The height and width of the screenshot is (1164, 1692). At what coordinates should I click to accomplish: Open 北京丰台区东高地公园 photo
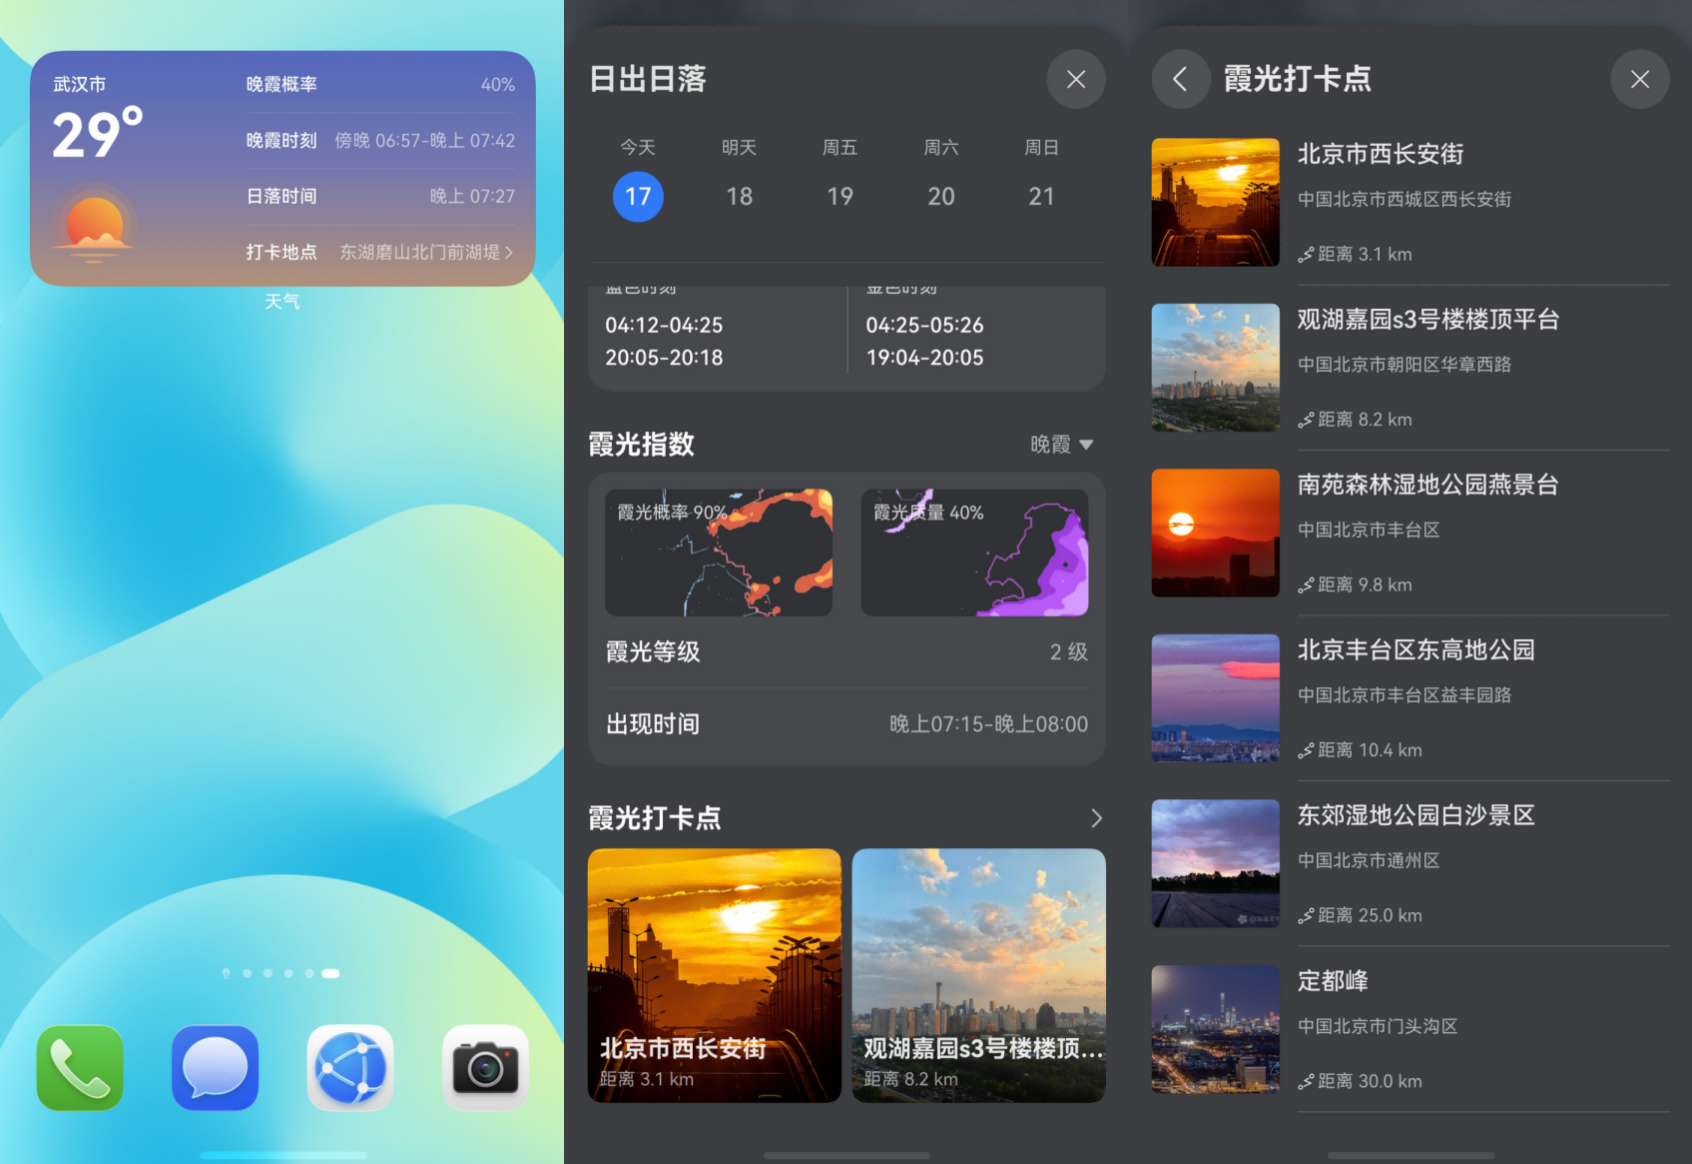click(1216, 698)
